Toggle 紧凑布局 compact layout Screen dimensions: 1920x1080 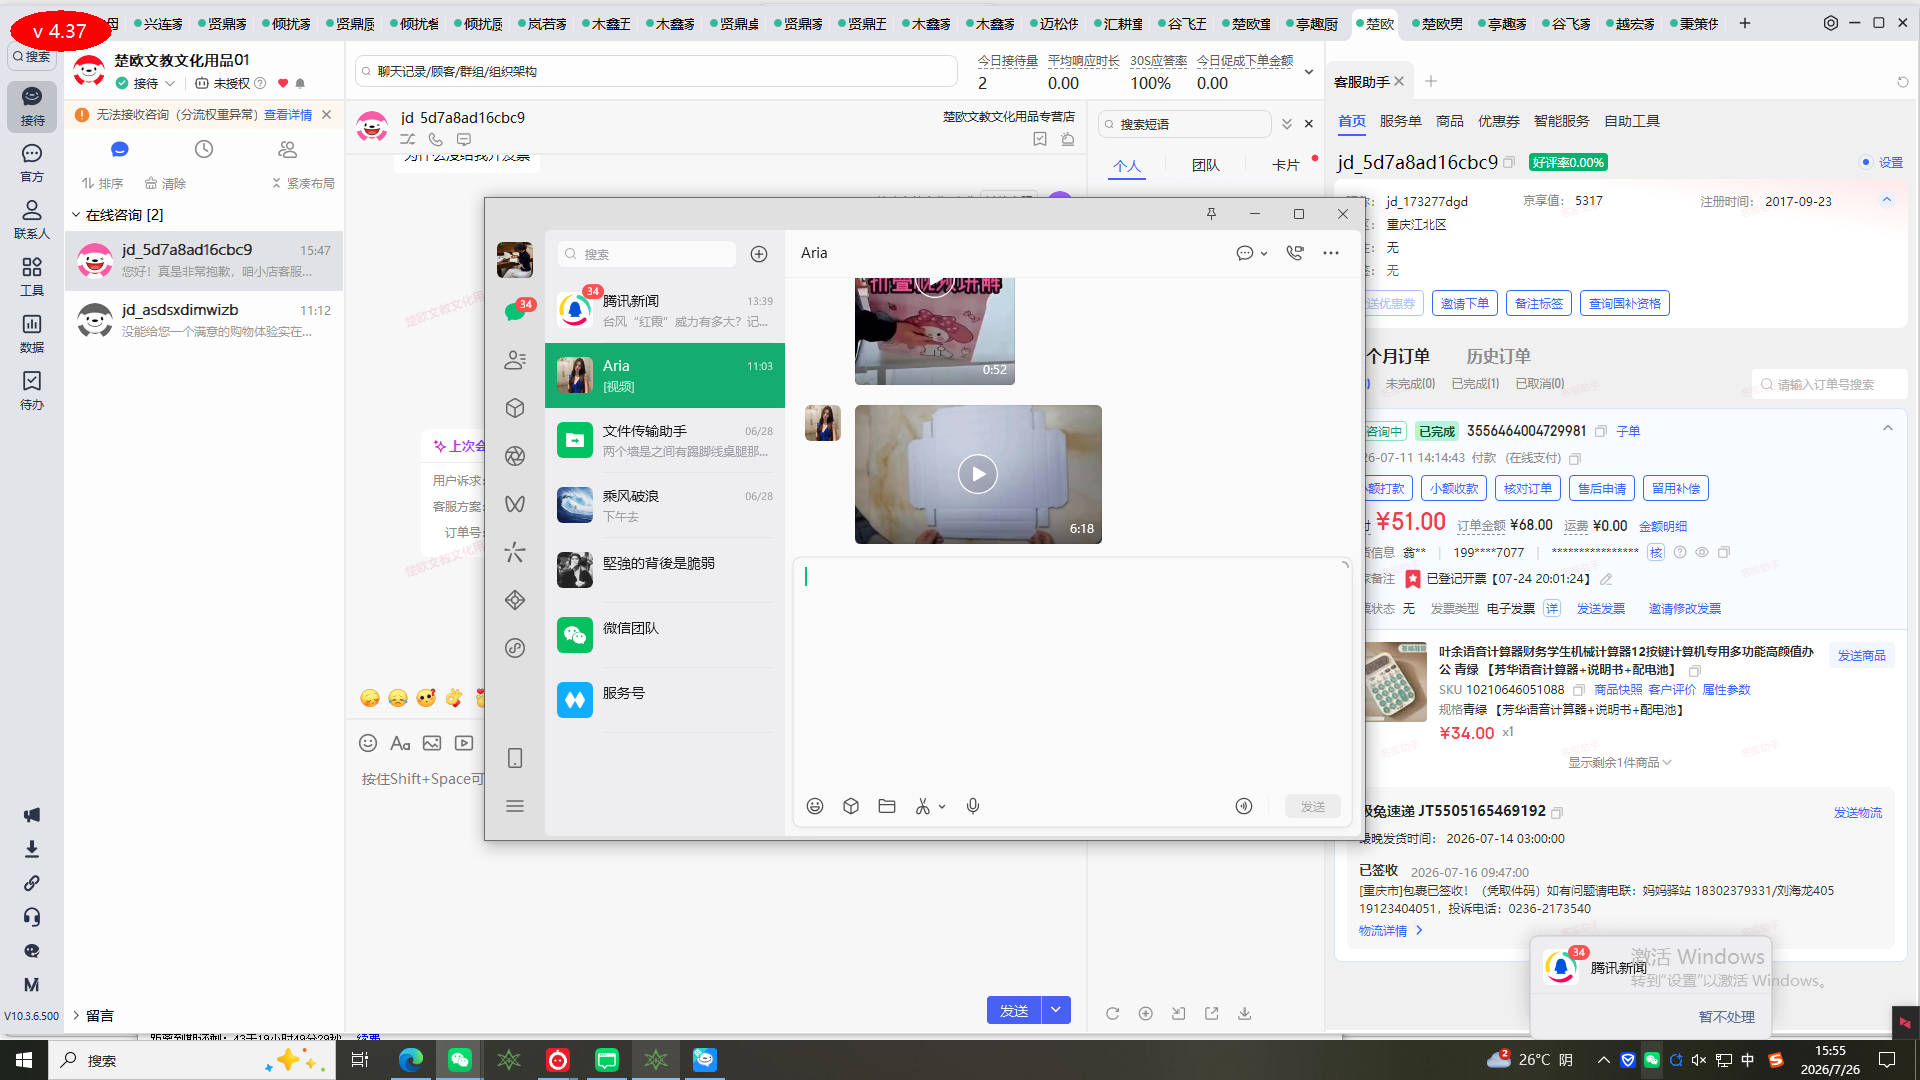(303, 183)
